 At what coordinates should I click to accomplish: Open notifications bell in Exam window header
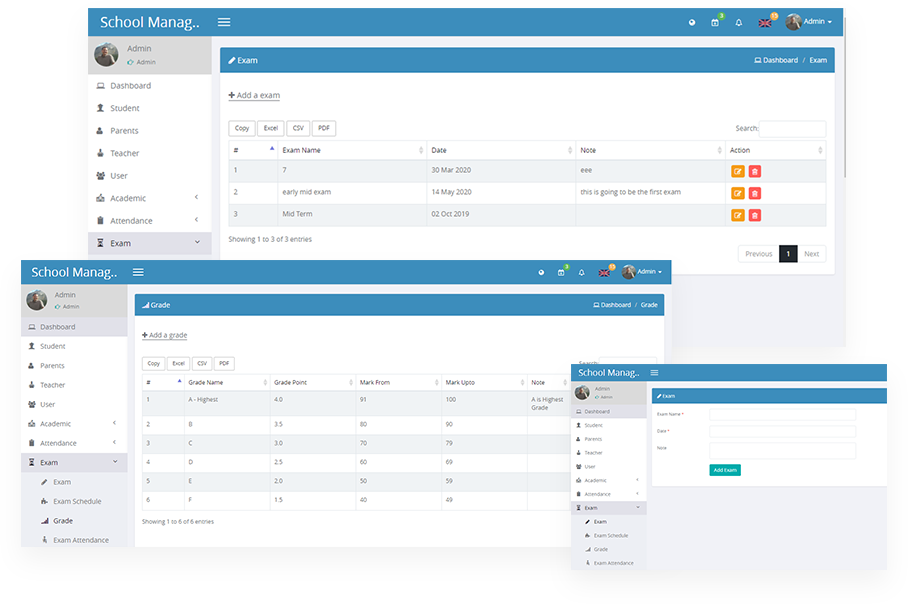[739, 23]
